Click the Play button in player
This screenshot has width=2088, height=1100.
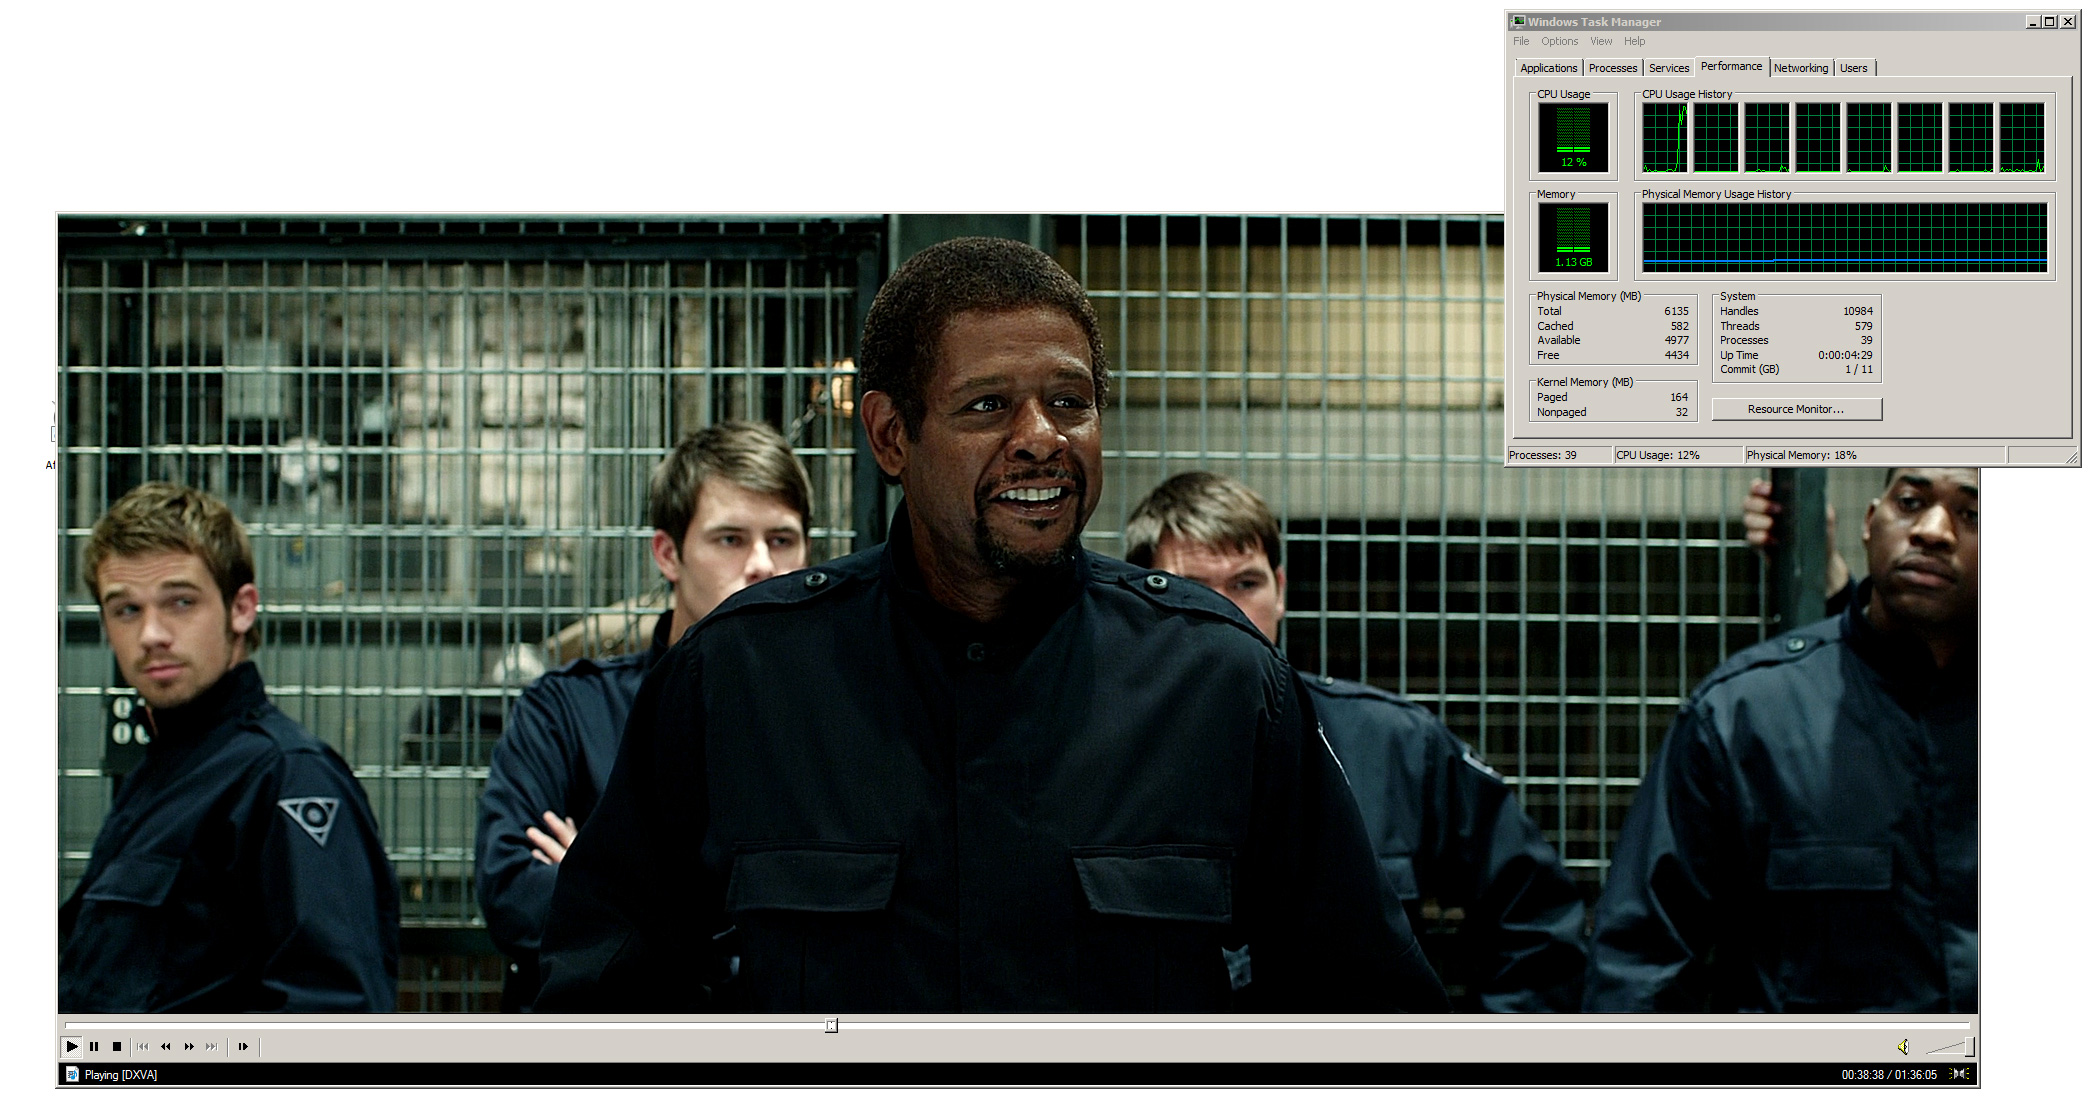point(72,1047)
